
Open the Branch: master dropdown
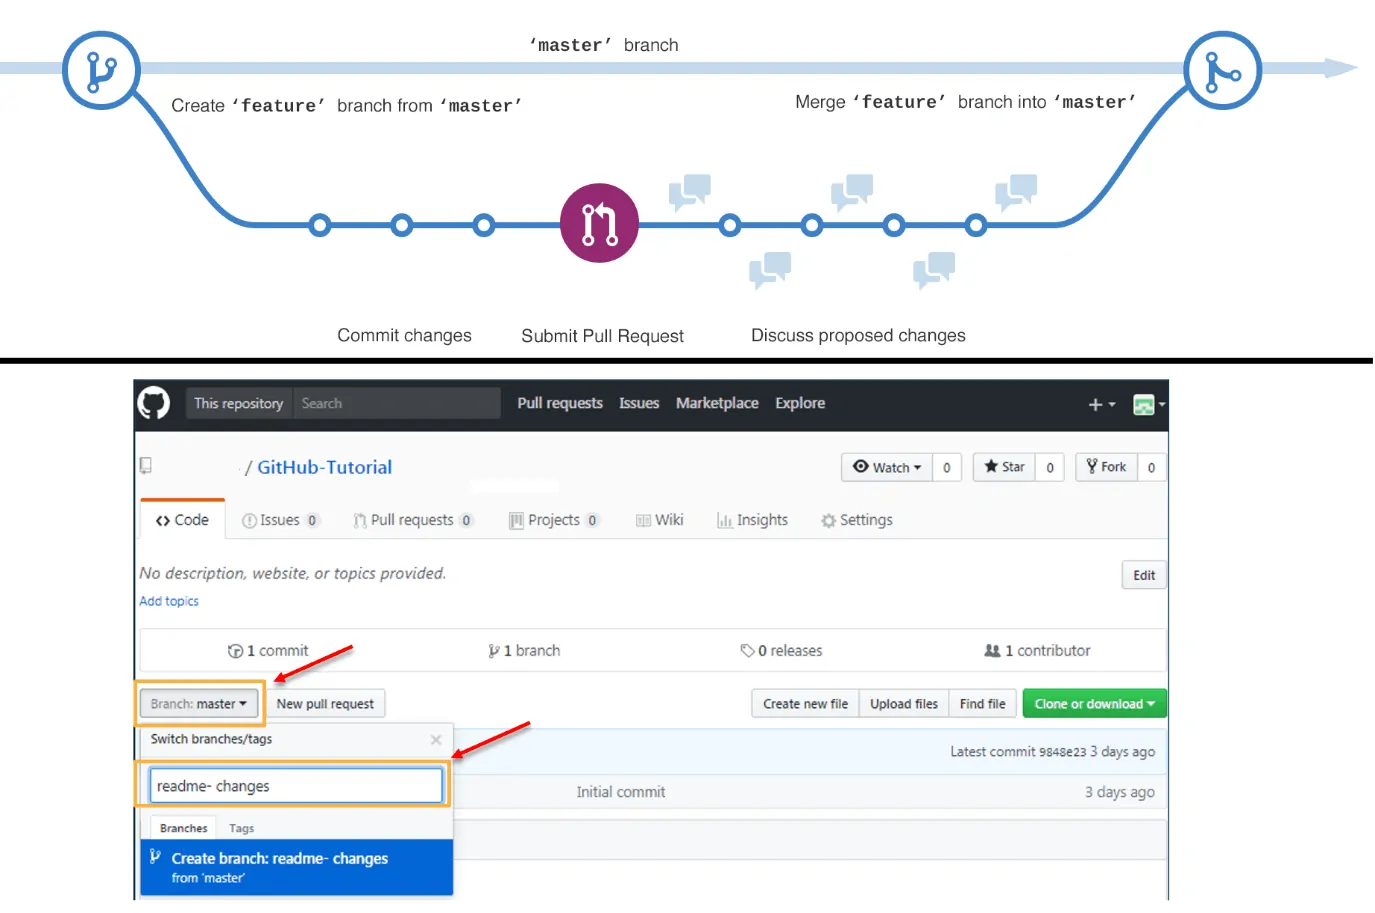point(198,703)
